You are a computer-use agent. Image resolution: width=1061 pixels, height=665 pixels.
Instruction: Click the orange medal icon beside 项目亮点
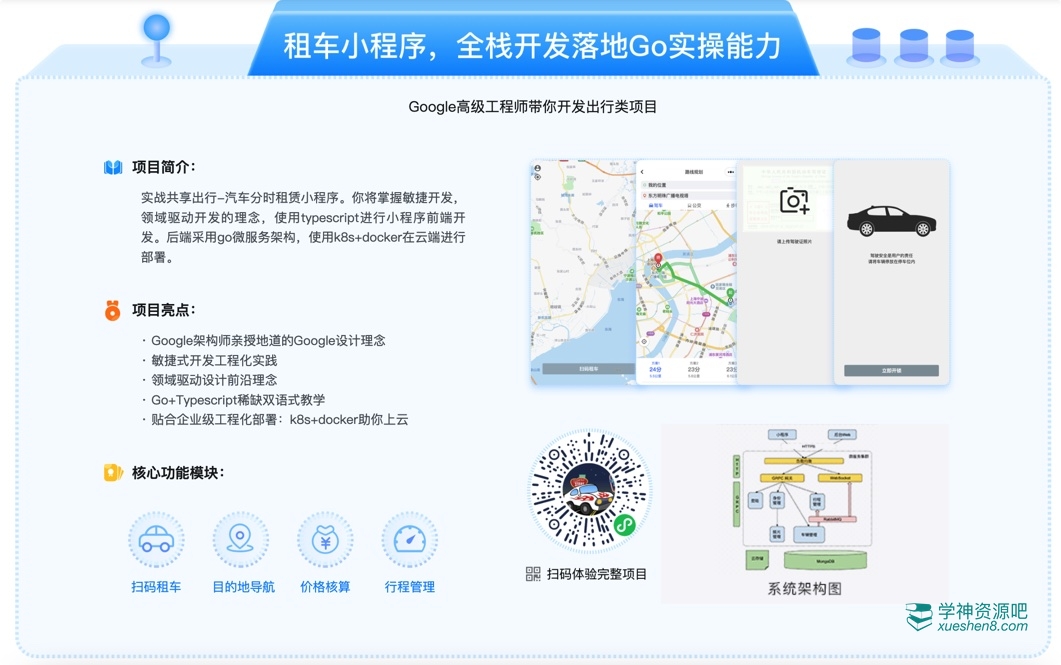tap(113, 310)
